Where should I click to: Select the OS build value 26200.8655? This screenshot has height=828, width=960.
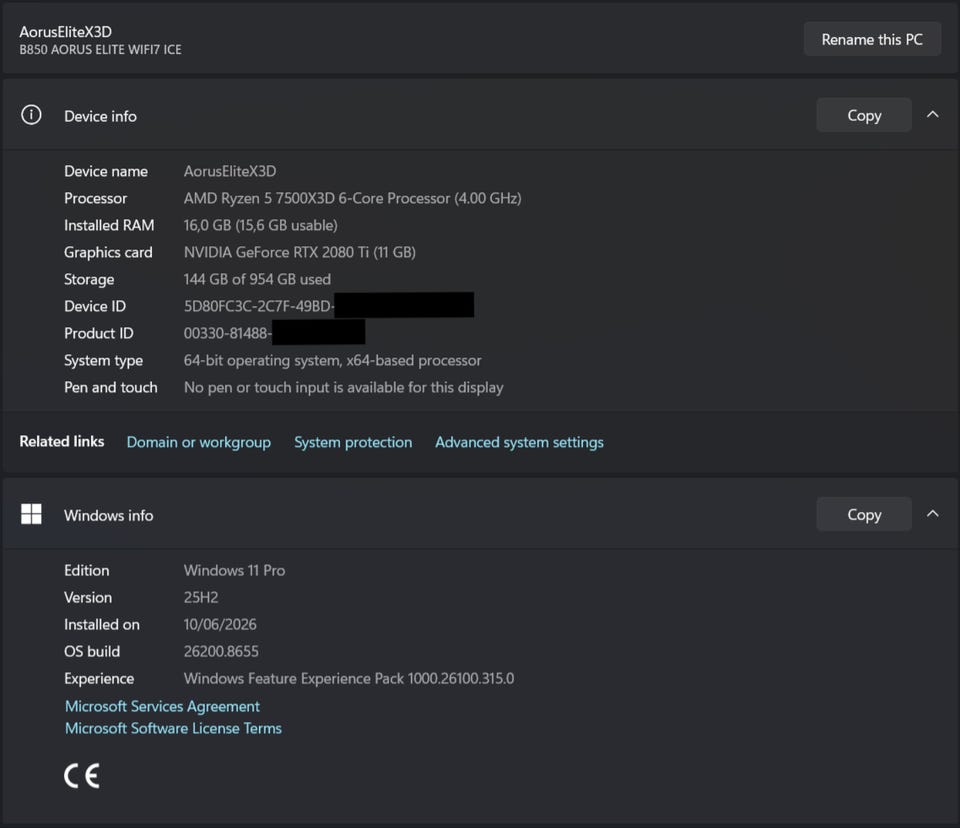[221, 651]
